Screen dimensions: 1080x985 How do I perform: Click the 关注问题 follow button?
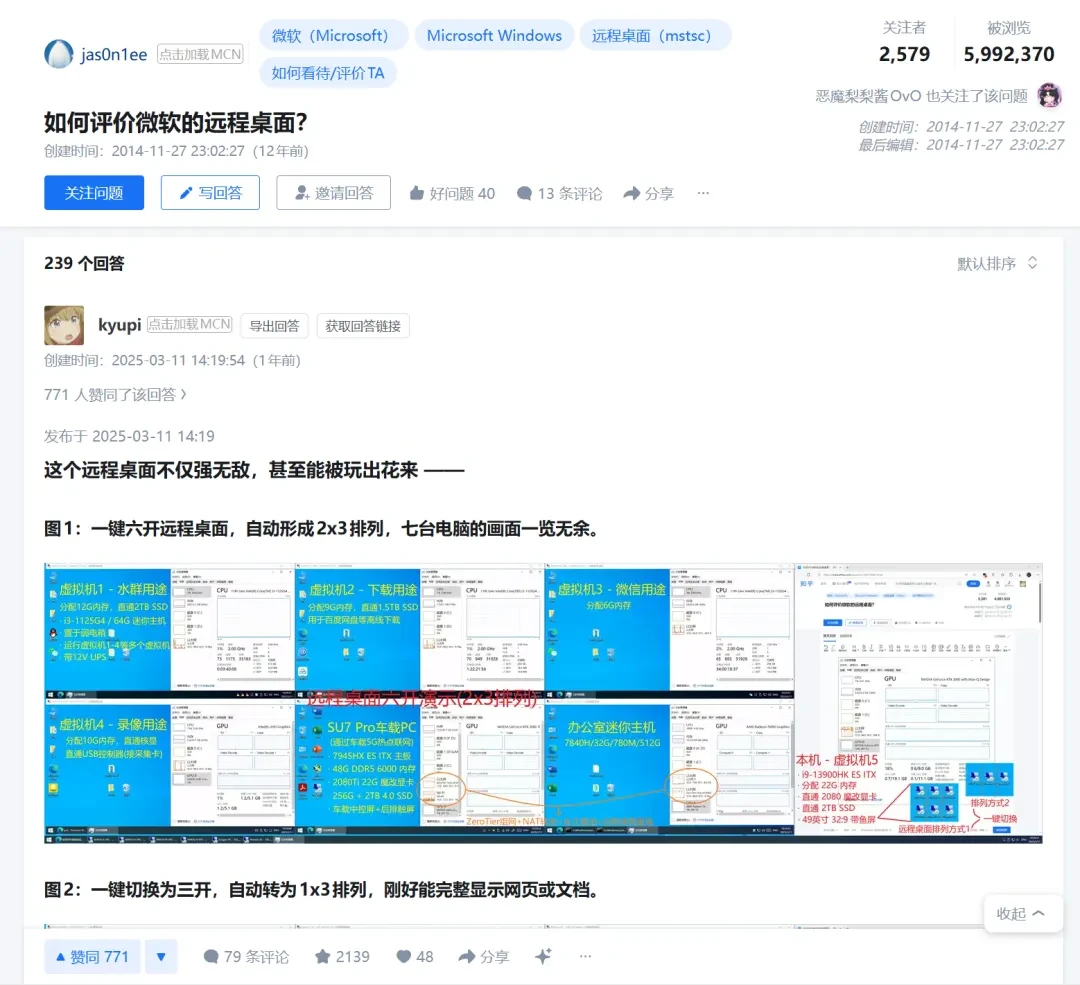point(94,193)
